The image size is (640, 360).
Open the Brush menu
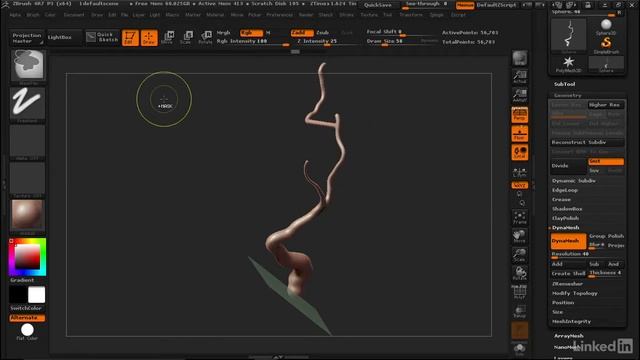(x=33, y=15)
